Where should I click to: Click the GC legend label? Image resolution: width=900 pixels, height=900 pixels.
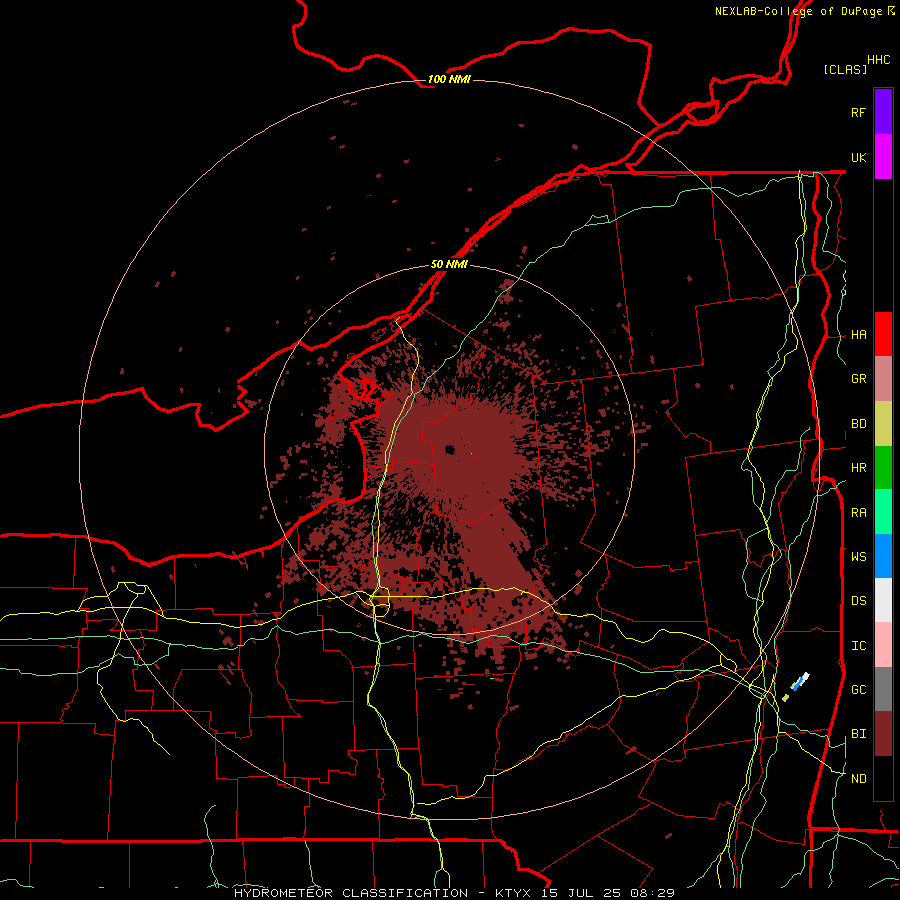858,690
